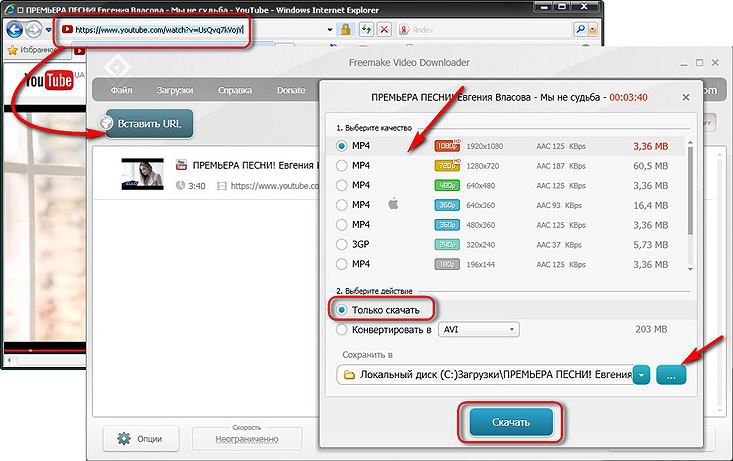Screen dimensions: 733x461
Task: Click Неограниченно speed button
Action: (x=247, y=439)
